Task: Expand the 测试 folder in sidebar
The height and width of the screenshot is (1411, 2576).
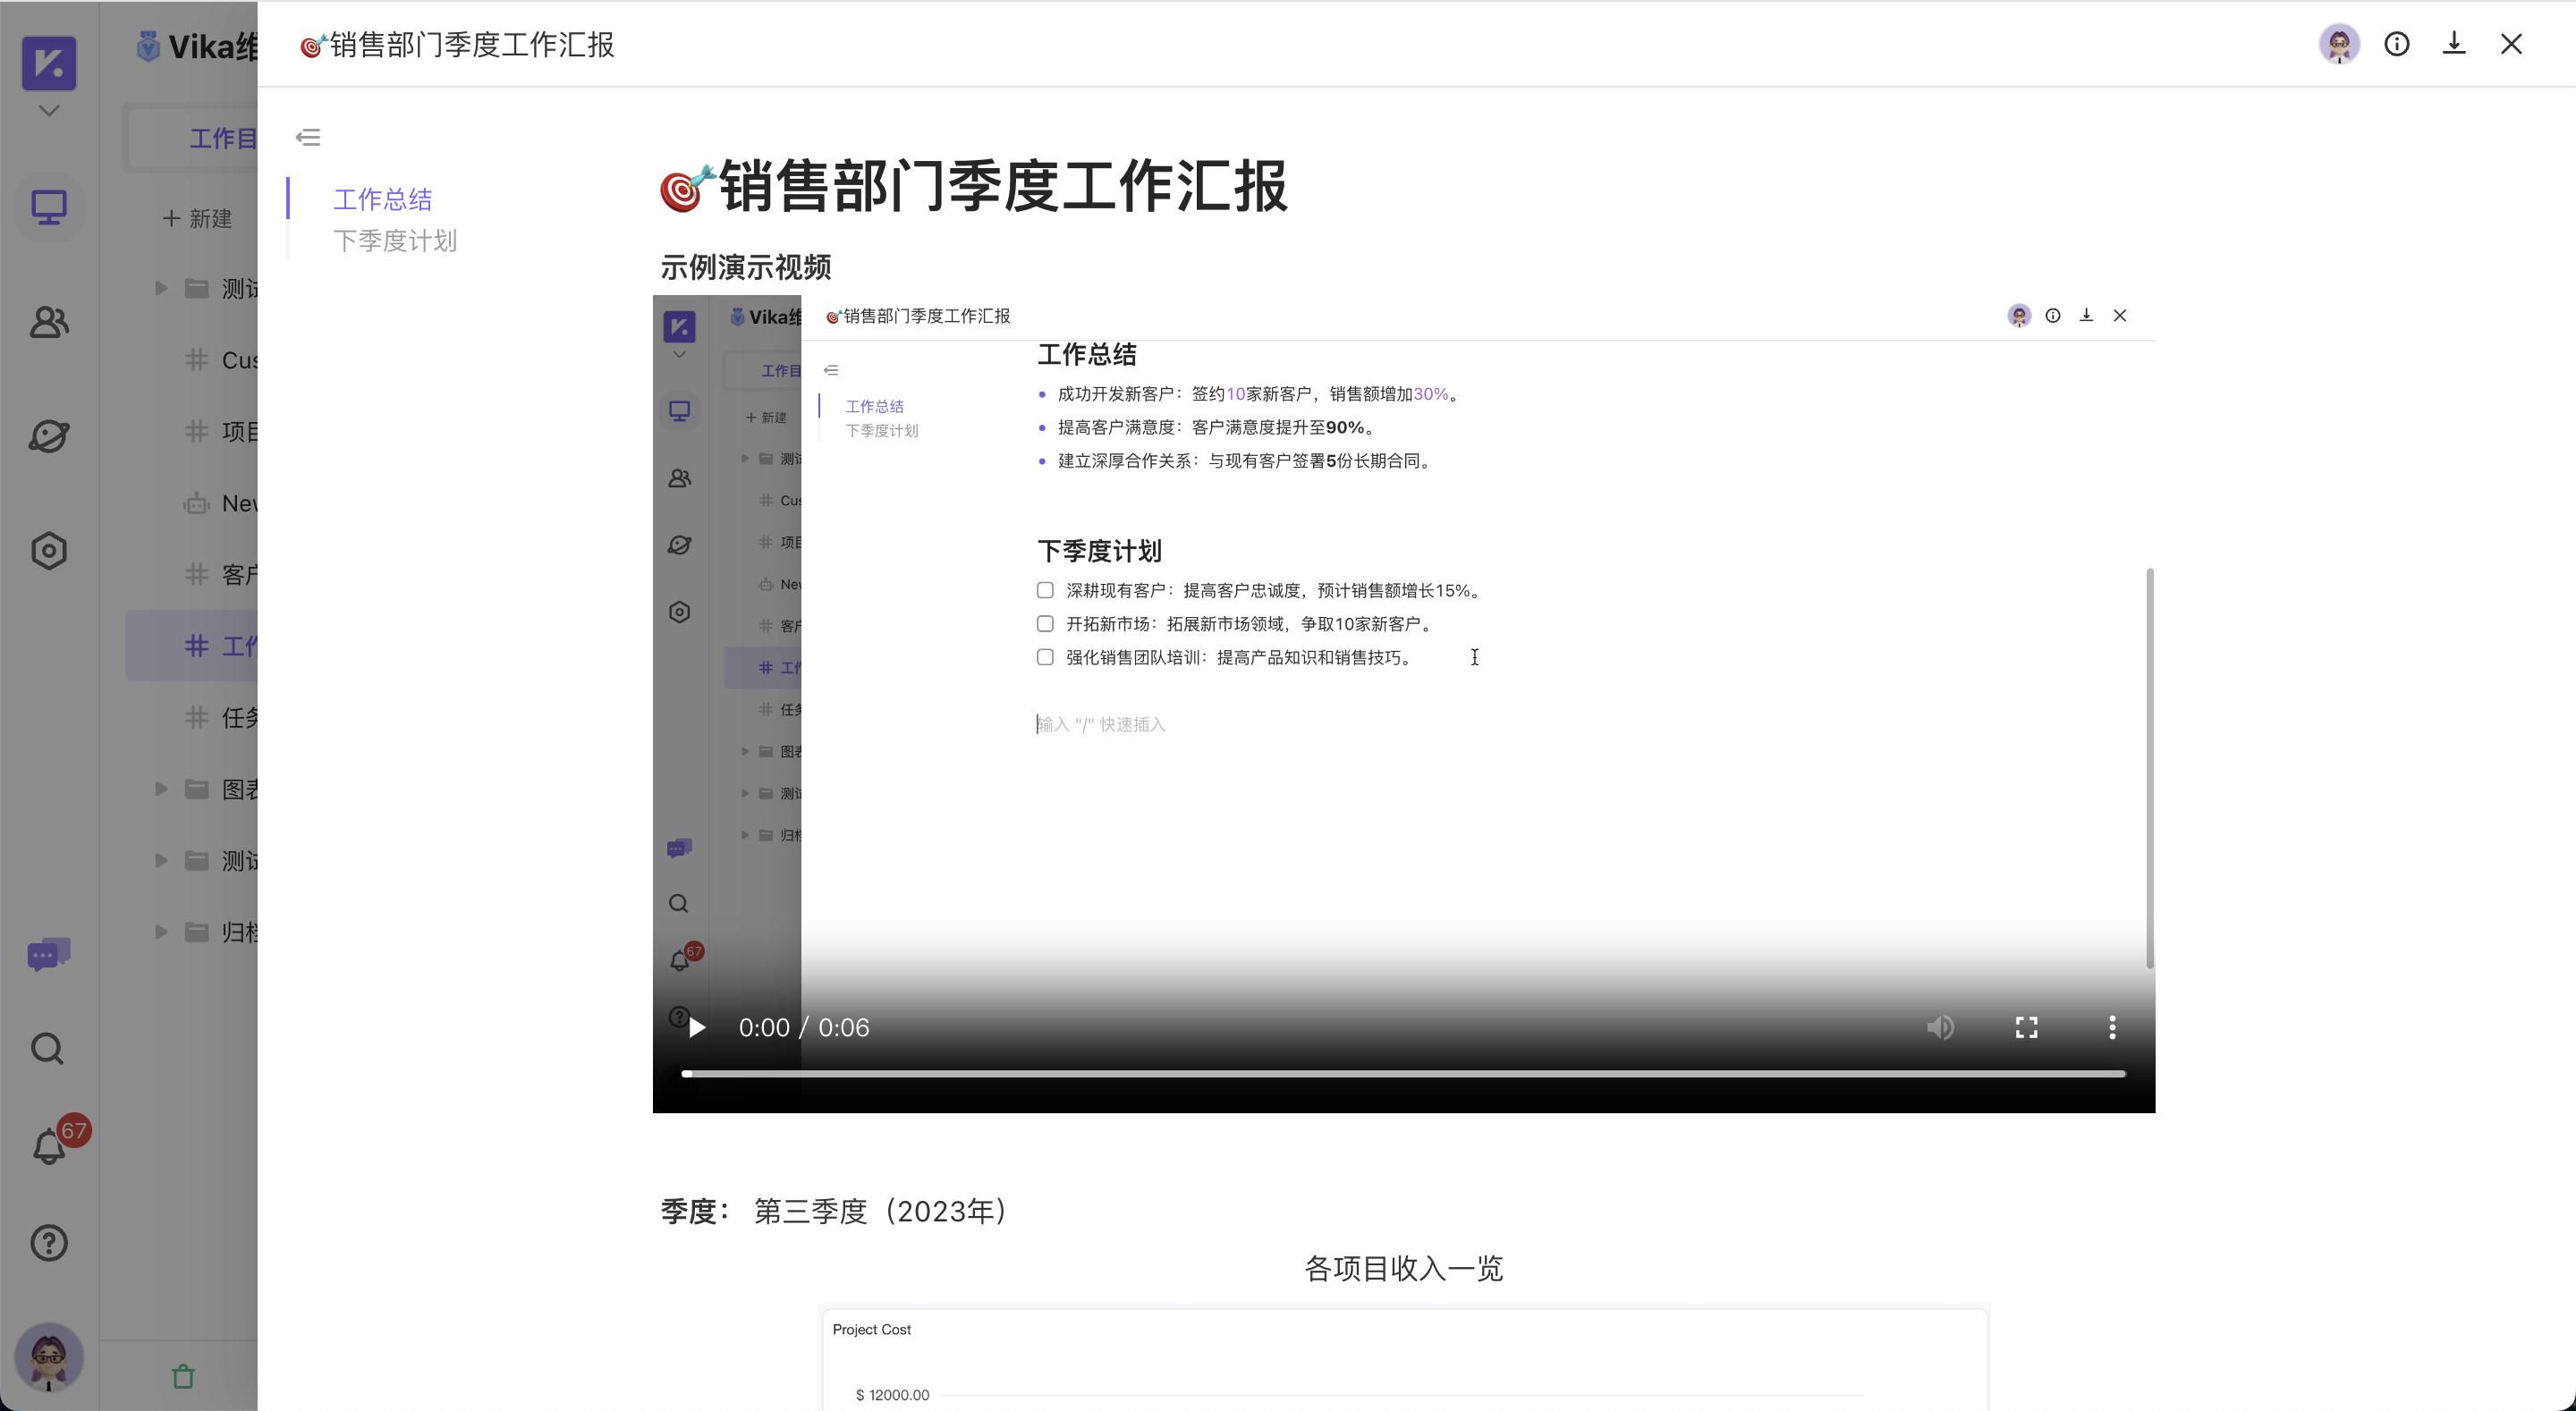Action: click(x=160, y=287)
